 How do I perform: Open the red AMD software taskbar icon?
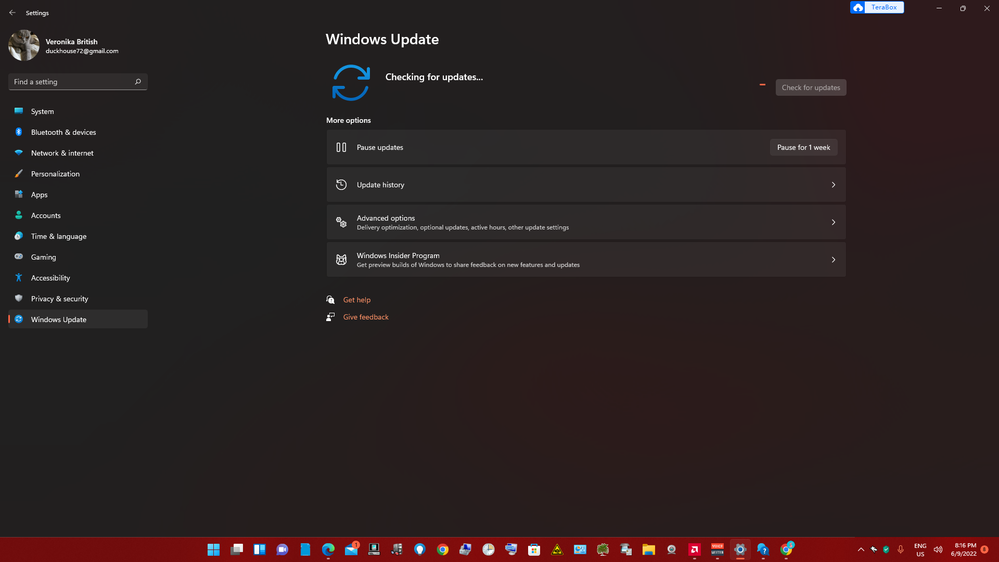pyautogui.click(x=694, y=549)
